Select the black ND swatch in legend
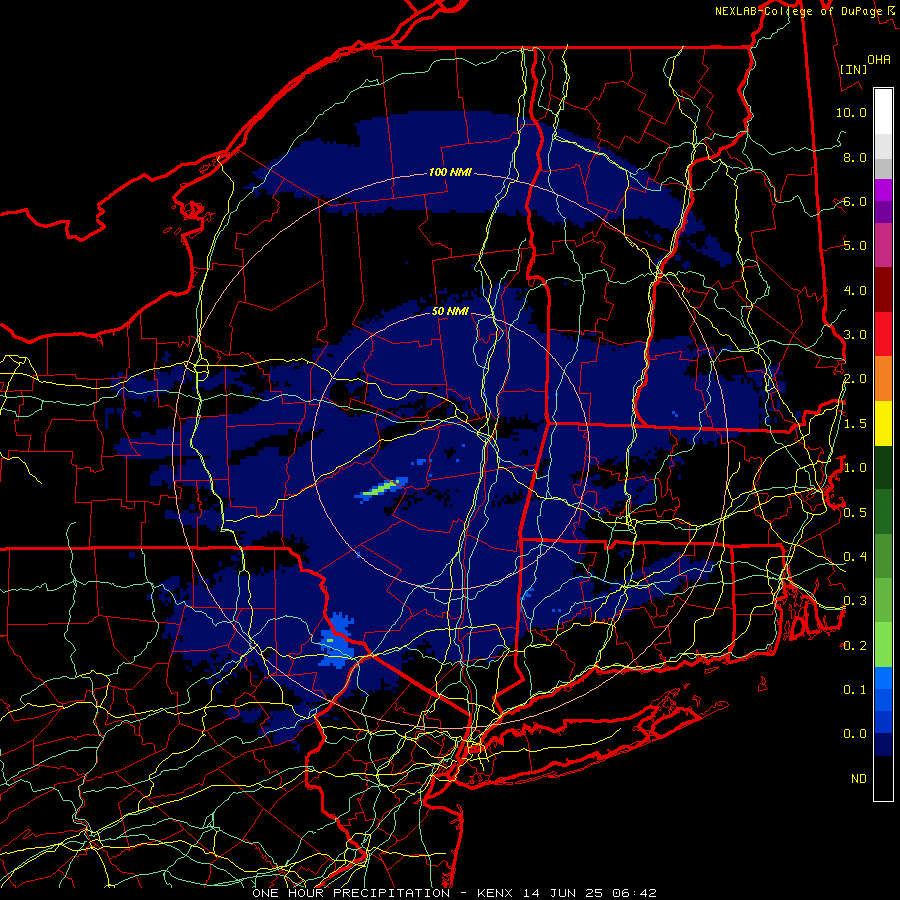 click(883, 778)
